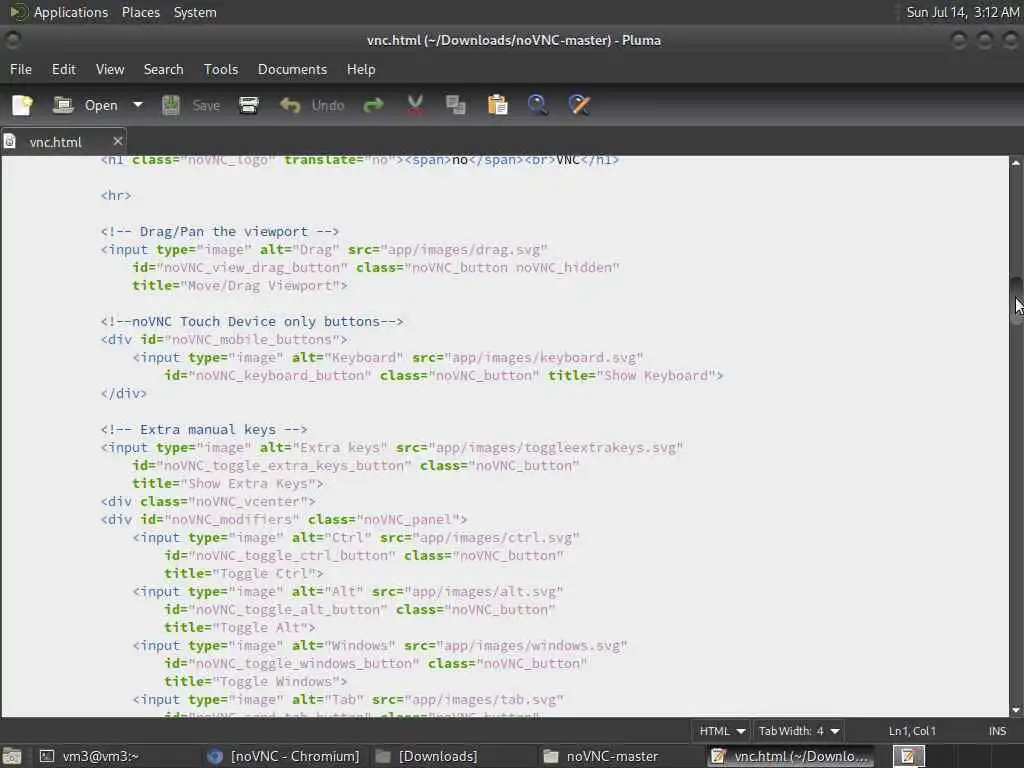Screen dimensions: 1024x768
Task: Click the Drag/Pan the viewport comment line
Action: (219, 232)
